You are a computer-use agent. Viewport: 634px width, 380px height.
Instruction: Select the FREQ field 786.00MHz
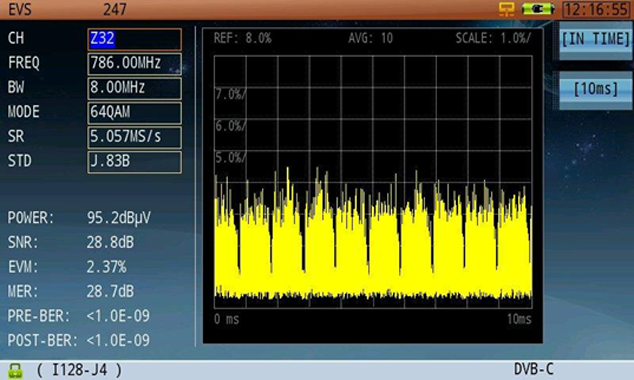(x=134, y=64)
